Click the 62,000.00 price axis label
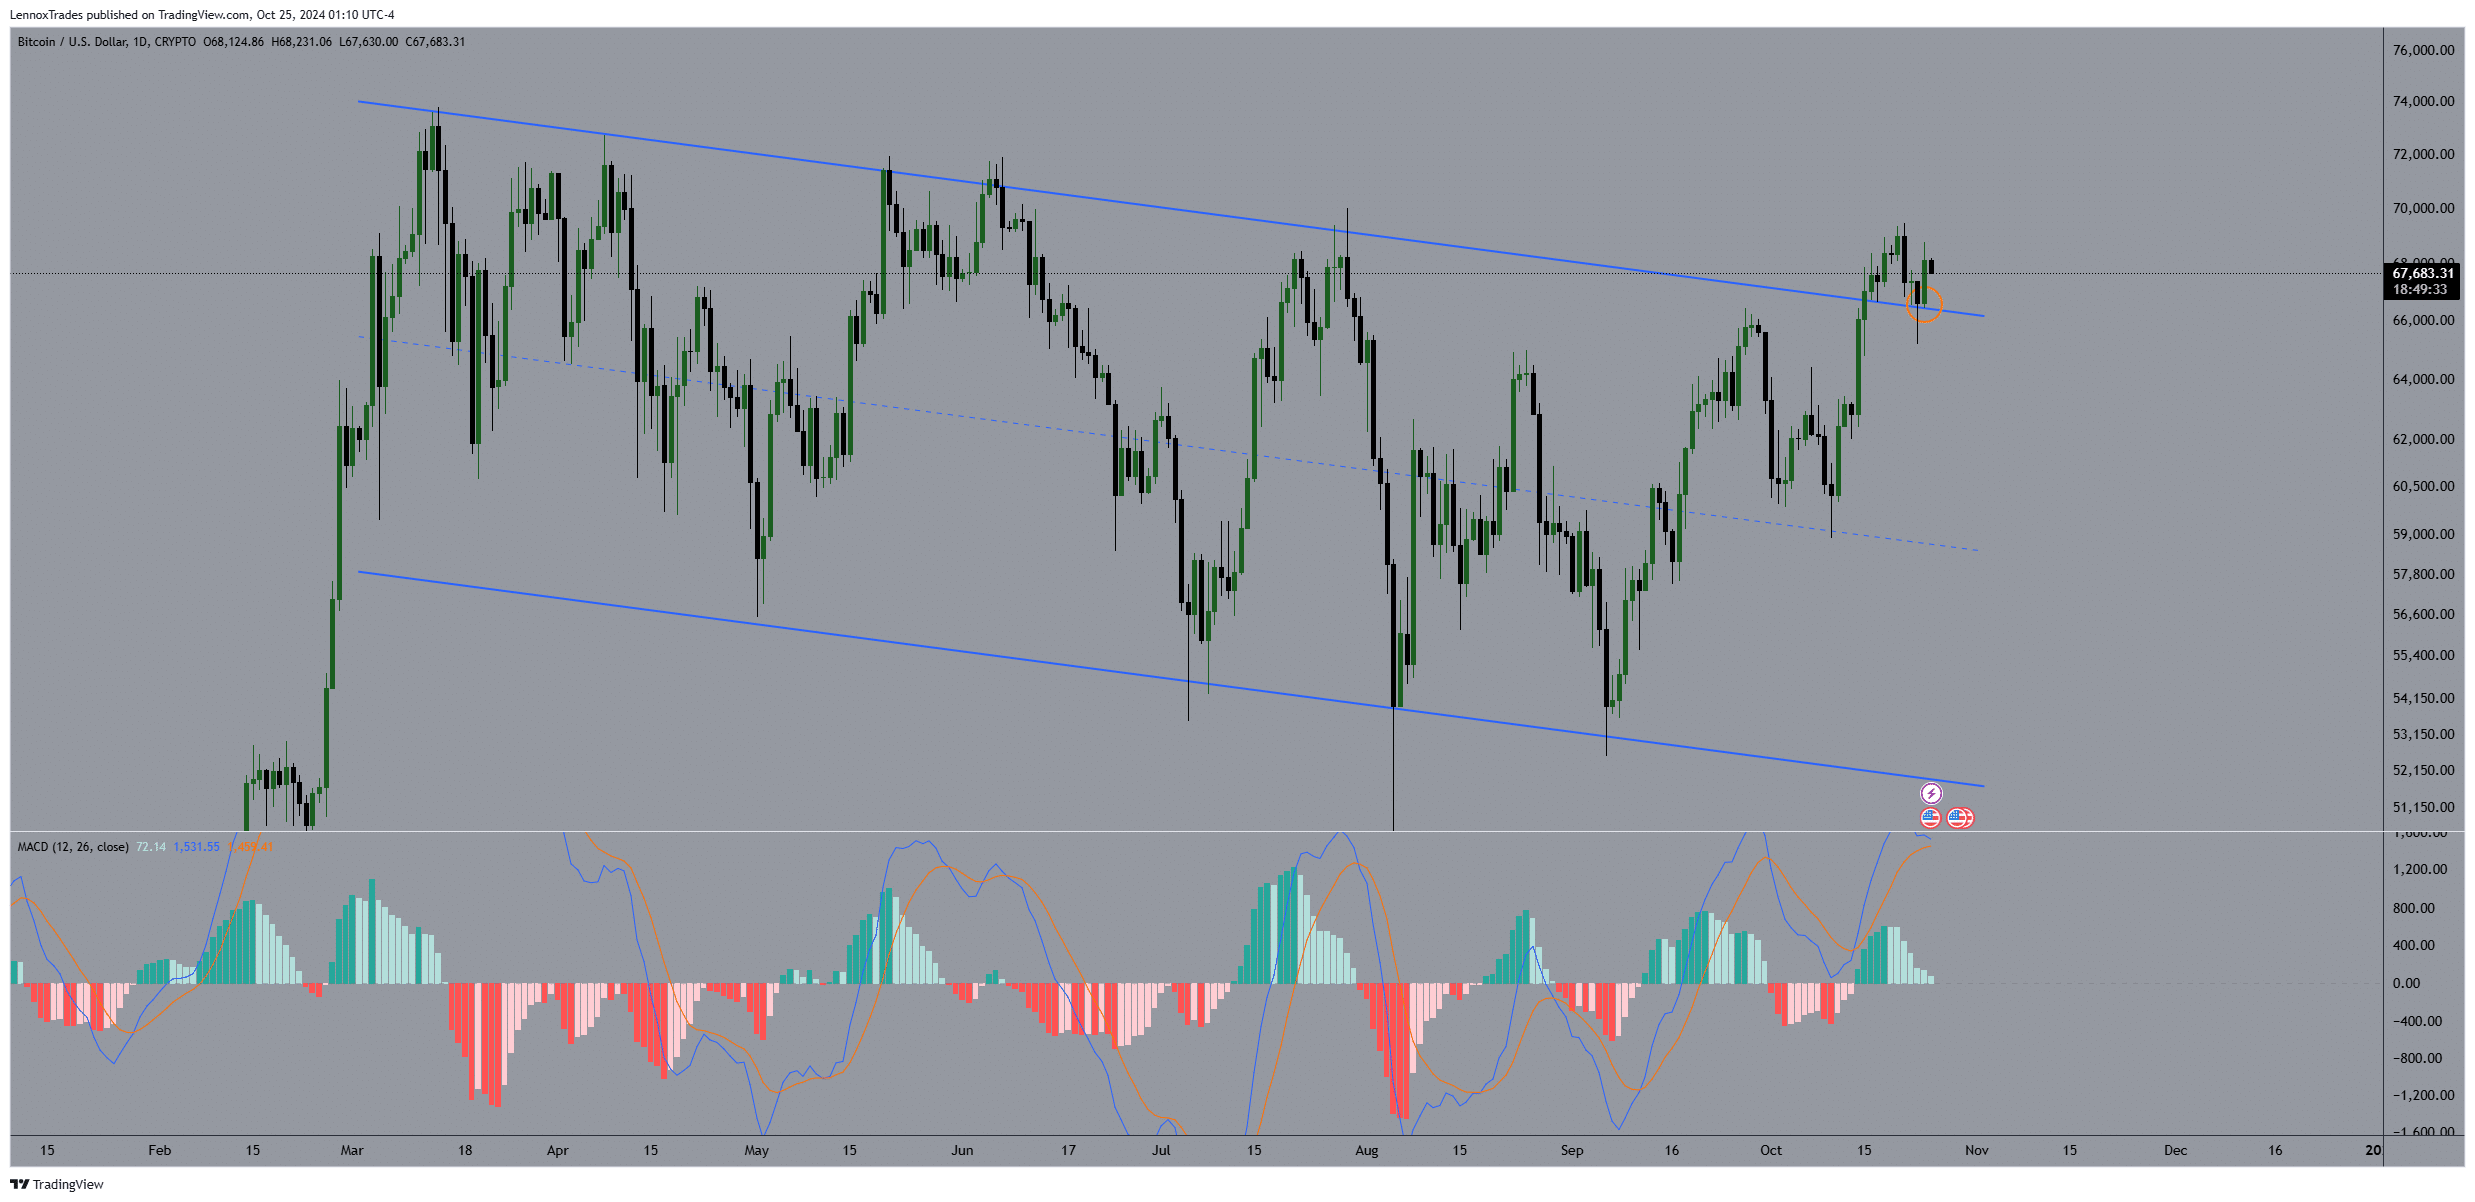Viewport: 2475px width, 1202px height. [2423, 439]
